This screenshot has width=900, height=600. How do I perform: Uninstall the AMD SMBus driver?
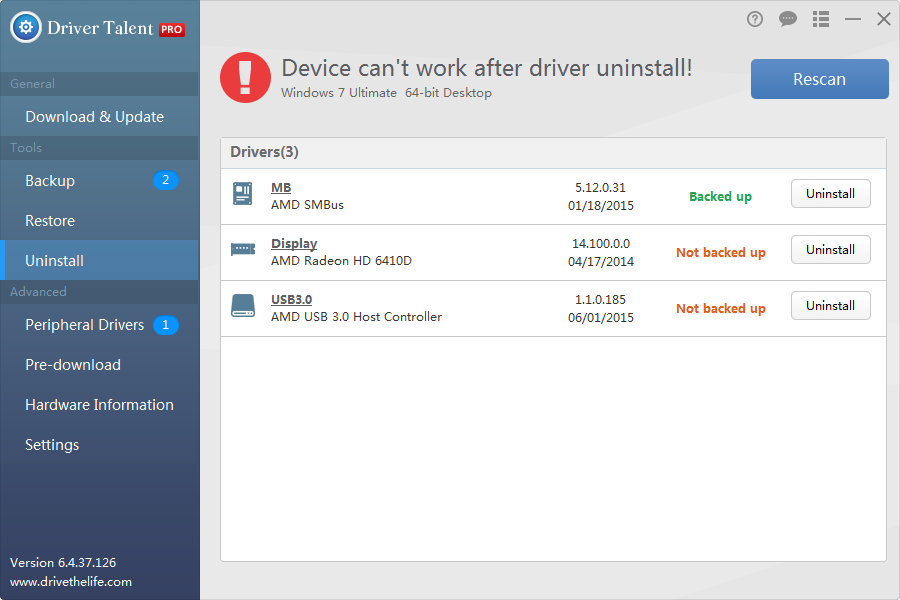(x=831, y=193)
